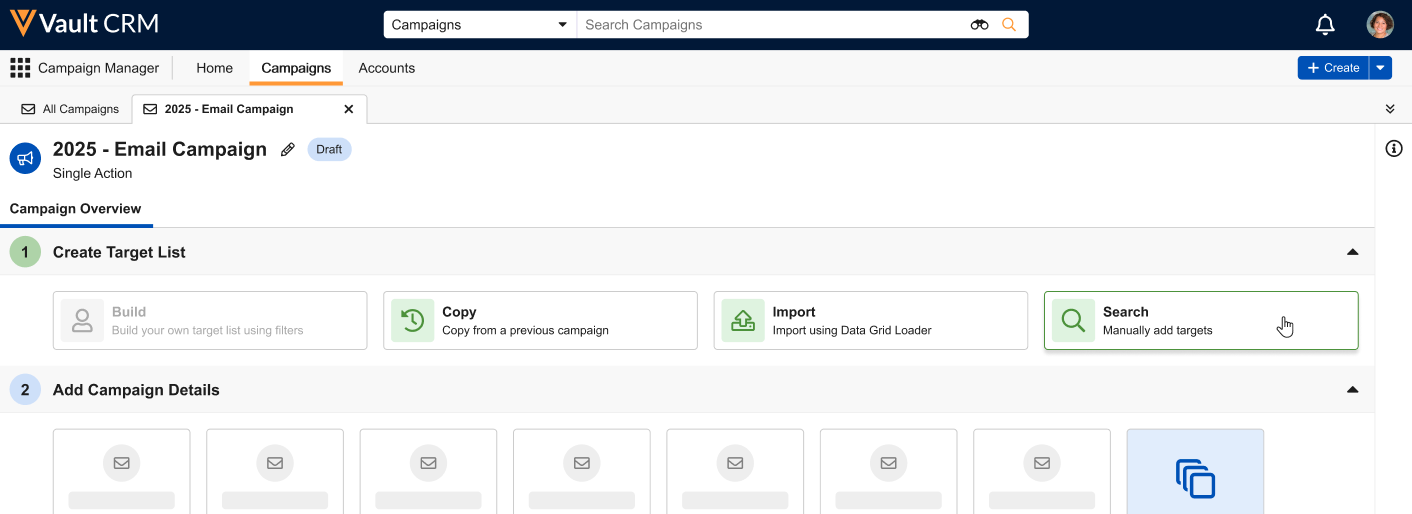Open the information panel icon
This screenshot has width=1412, height=514.
click(x=1394, y=149)
